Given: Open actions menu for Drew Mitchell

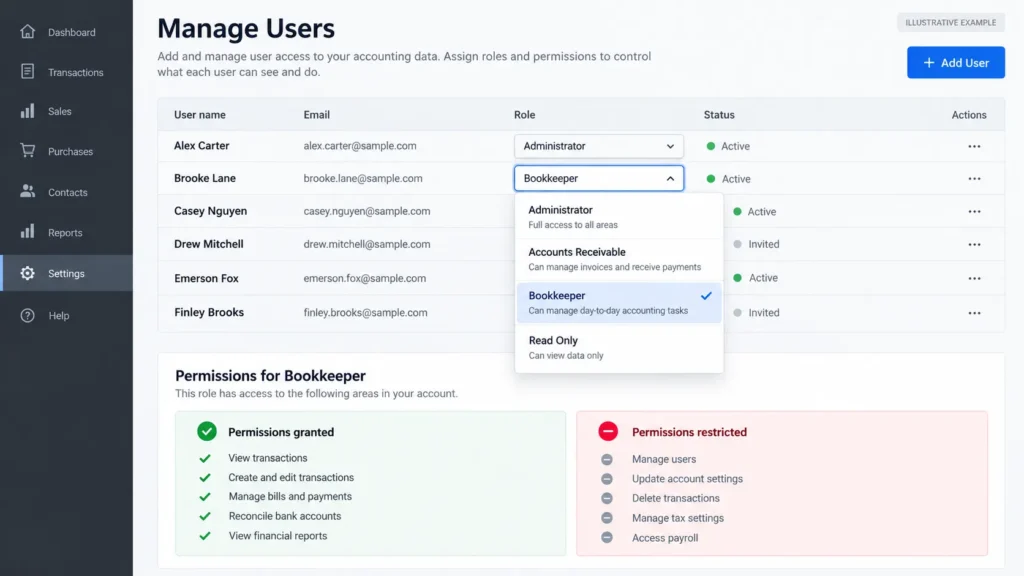Looking at the screenshot, I should pyautogui.click(x=974, y=244).
